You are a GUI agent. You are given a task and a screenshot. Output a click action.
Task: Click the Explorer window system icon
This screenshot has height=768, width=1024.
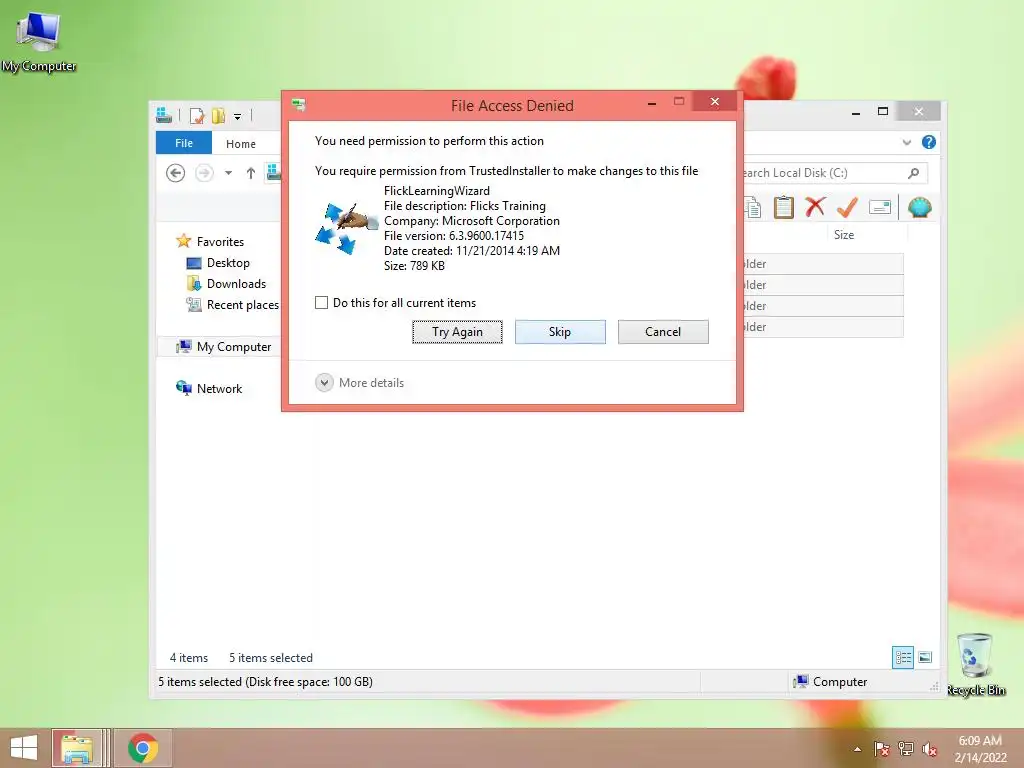164,115
